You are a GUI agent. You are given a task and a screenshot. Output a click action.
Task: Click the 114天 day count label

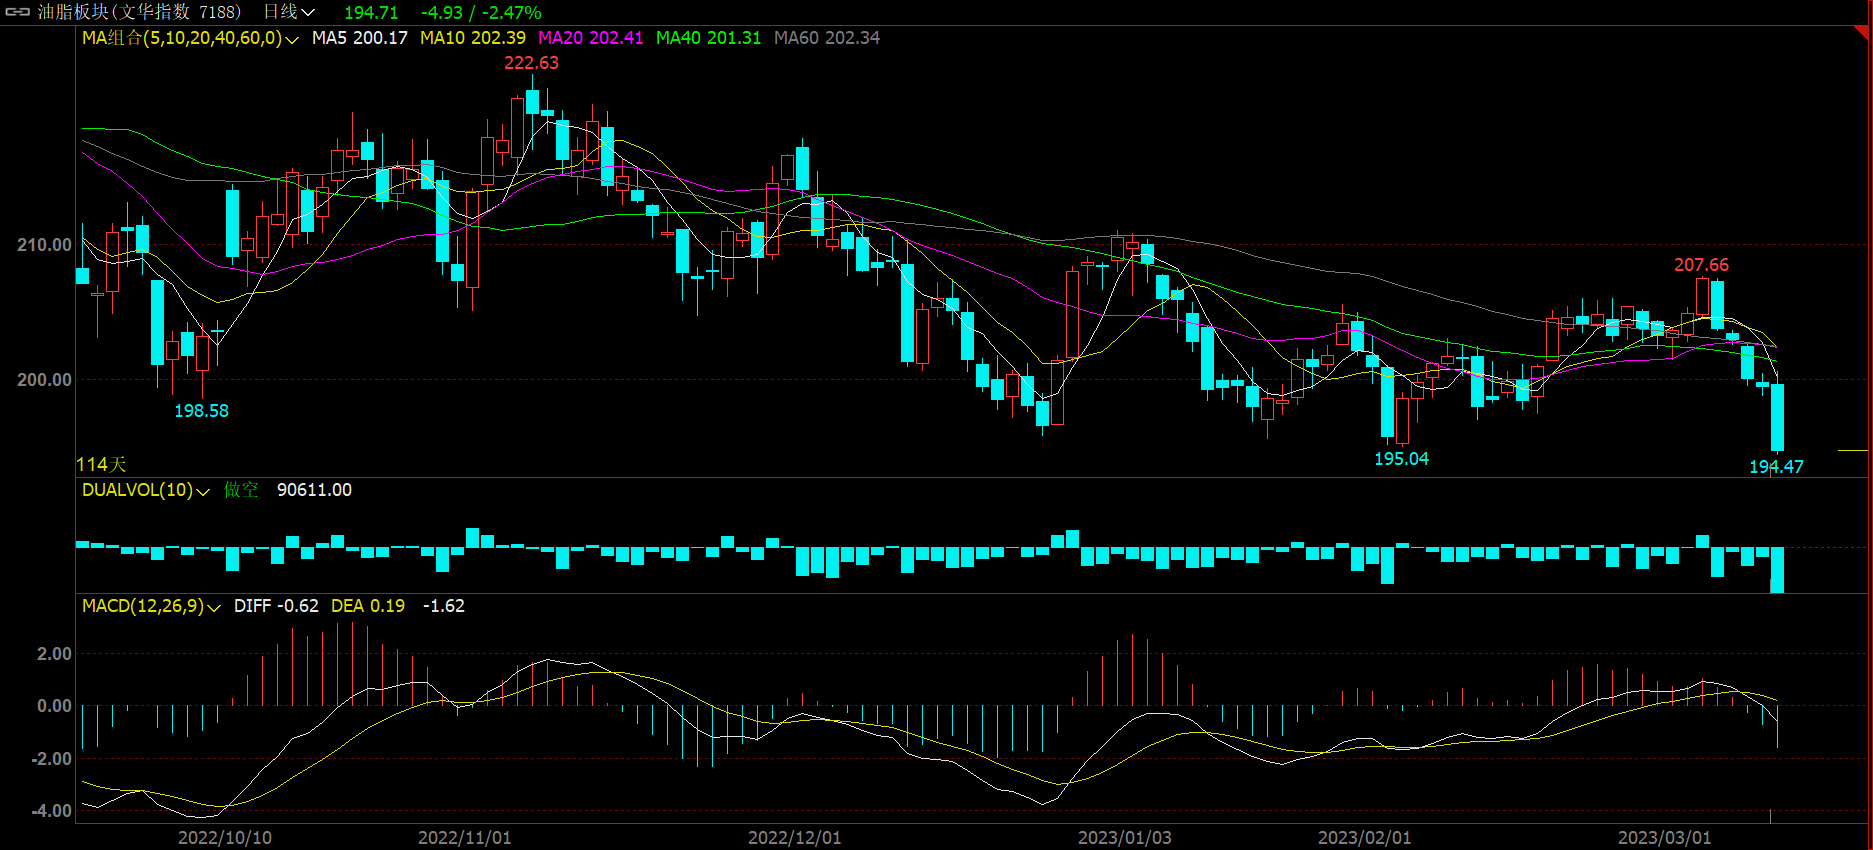click(101, 464)
